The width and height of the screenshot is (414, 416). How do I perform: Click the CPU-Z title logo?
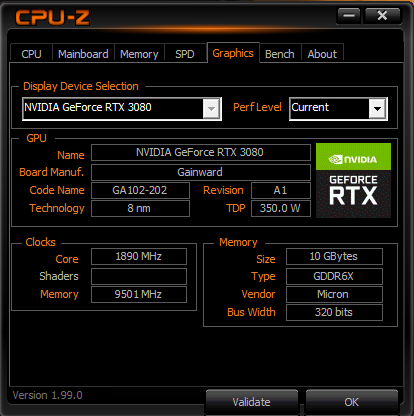click(52, 17)
